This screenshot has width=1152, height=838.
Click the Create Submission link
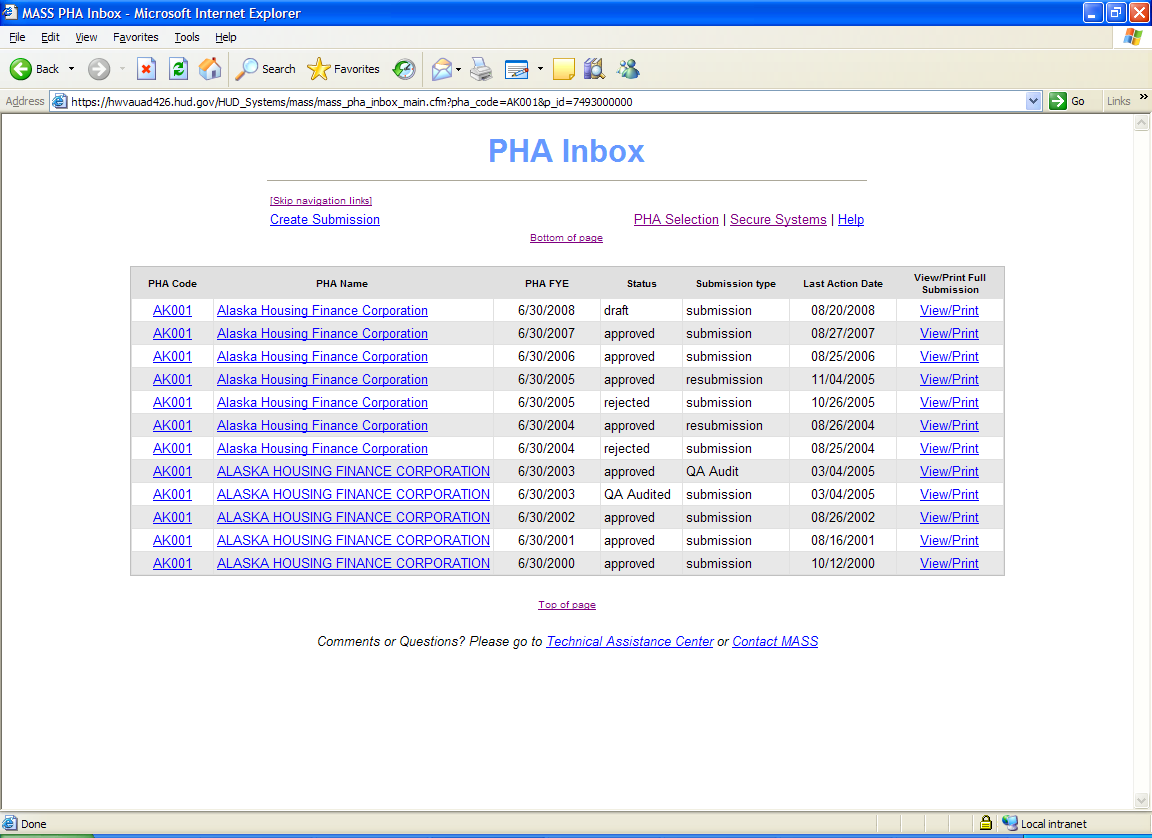pyautogui.click(x=325, y=220)
